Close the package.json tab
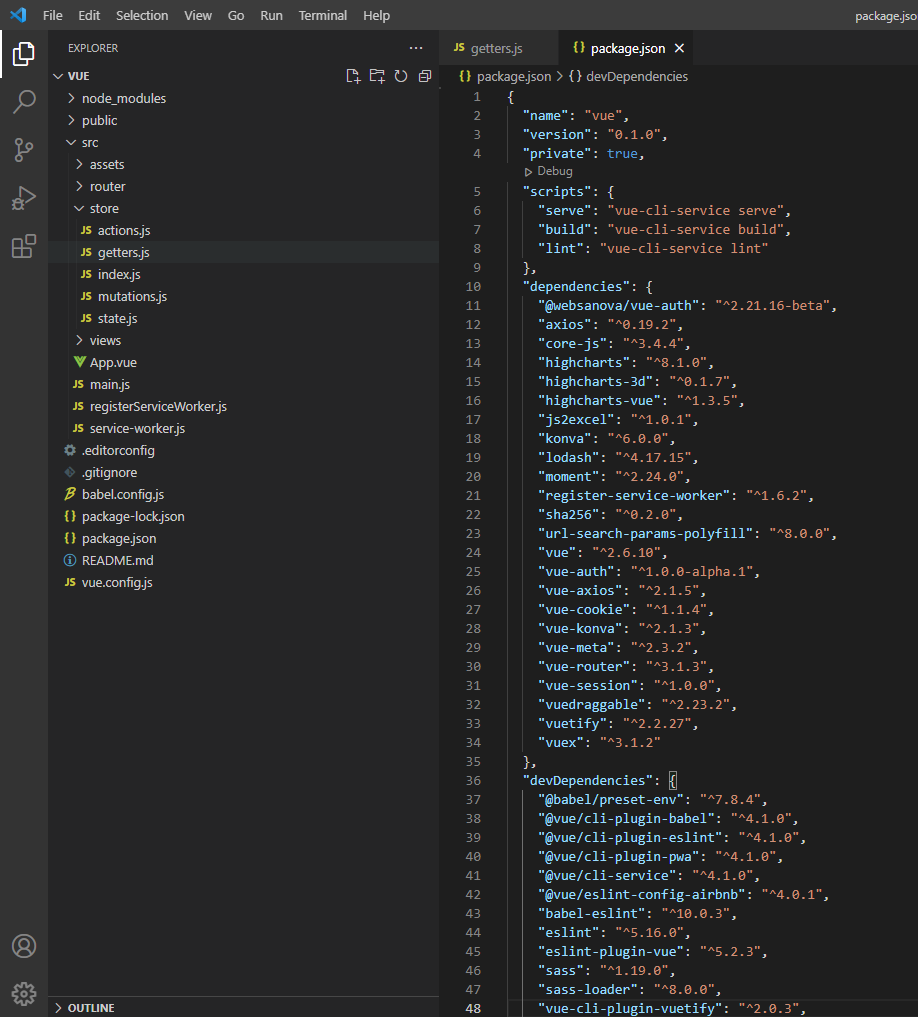The width and height of the screenshot is (918, 1017). tap(680, 48)
